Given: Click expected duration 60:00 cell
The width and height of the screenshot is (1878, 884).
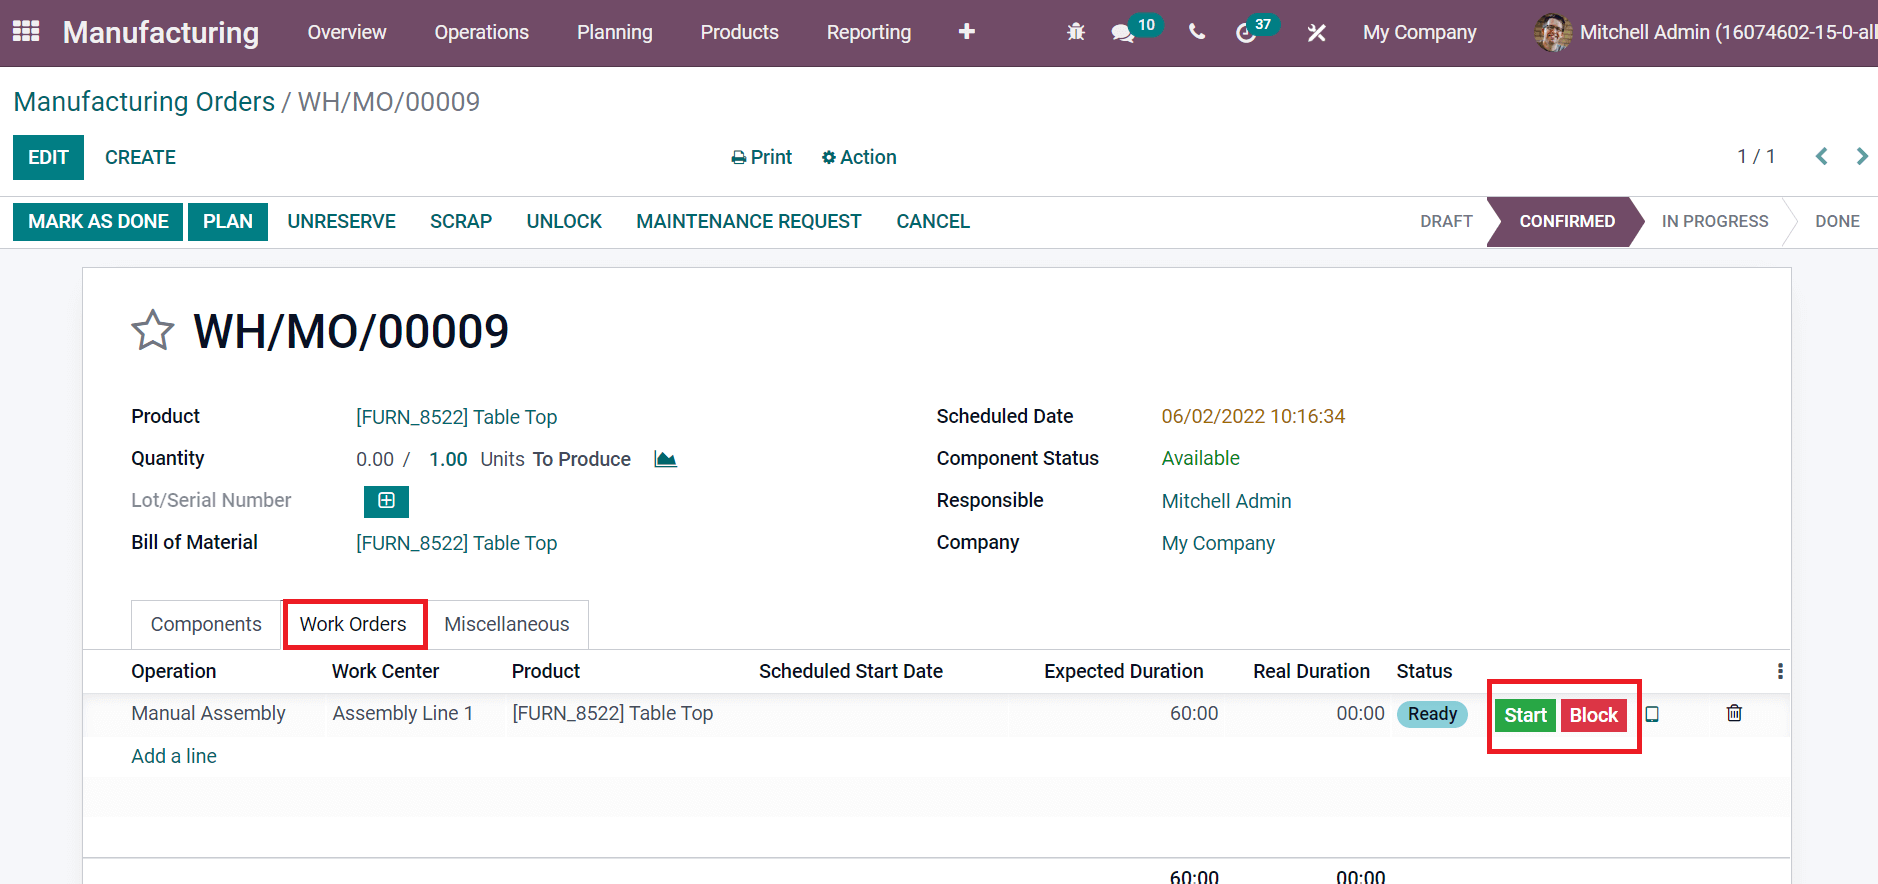Looking at the screenshot, I should (x=1194, y=713).
